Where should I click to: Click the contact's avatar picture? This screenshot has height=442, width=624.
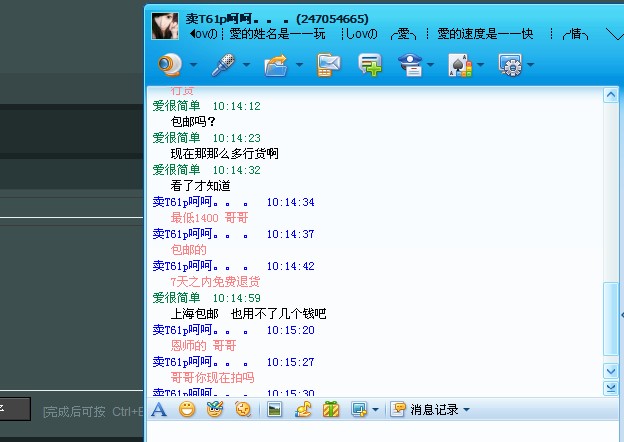click(x=165, y=26)
